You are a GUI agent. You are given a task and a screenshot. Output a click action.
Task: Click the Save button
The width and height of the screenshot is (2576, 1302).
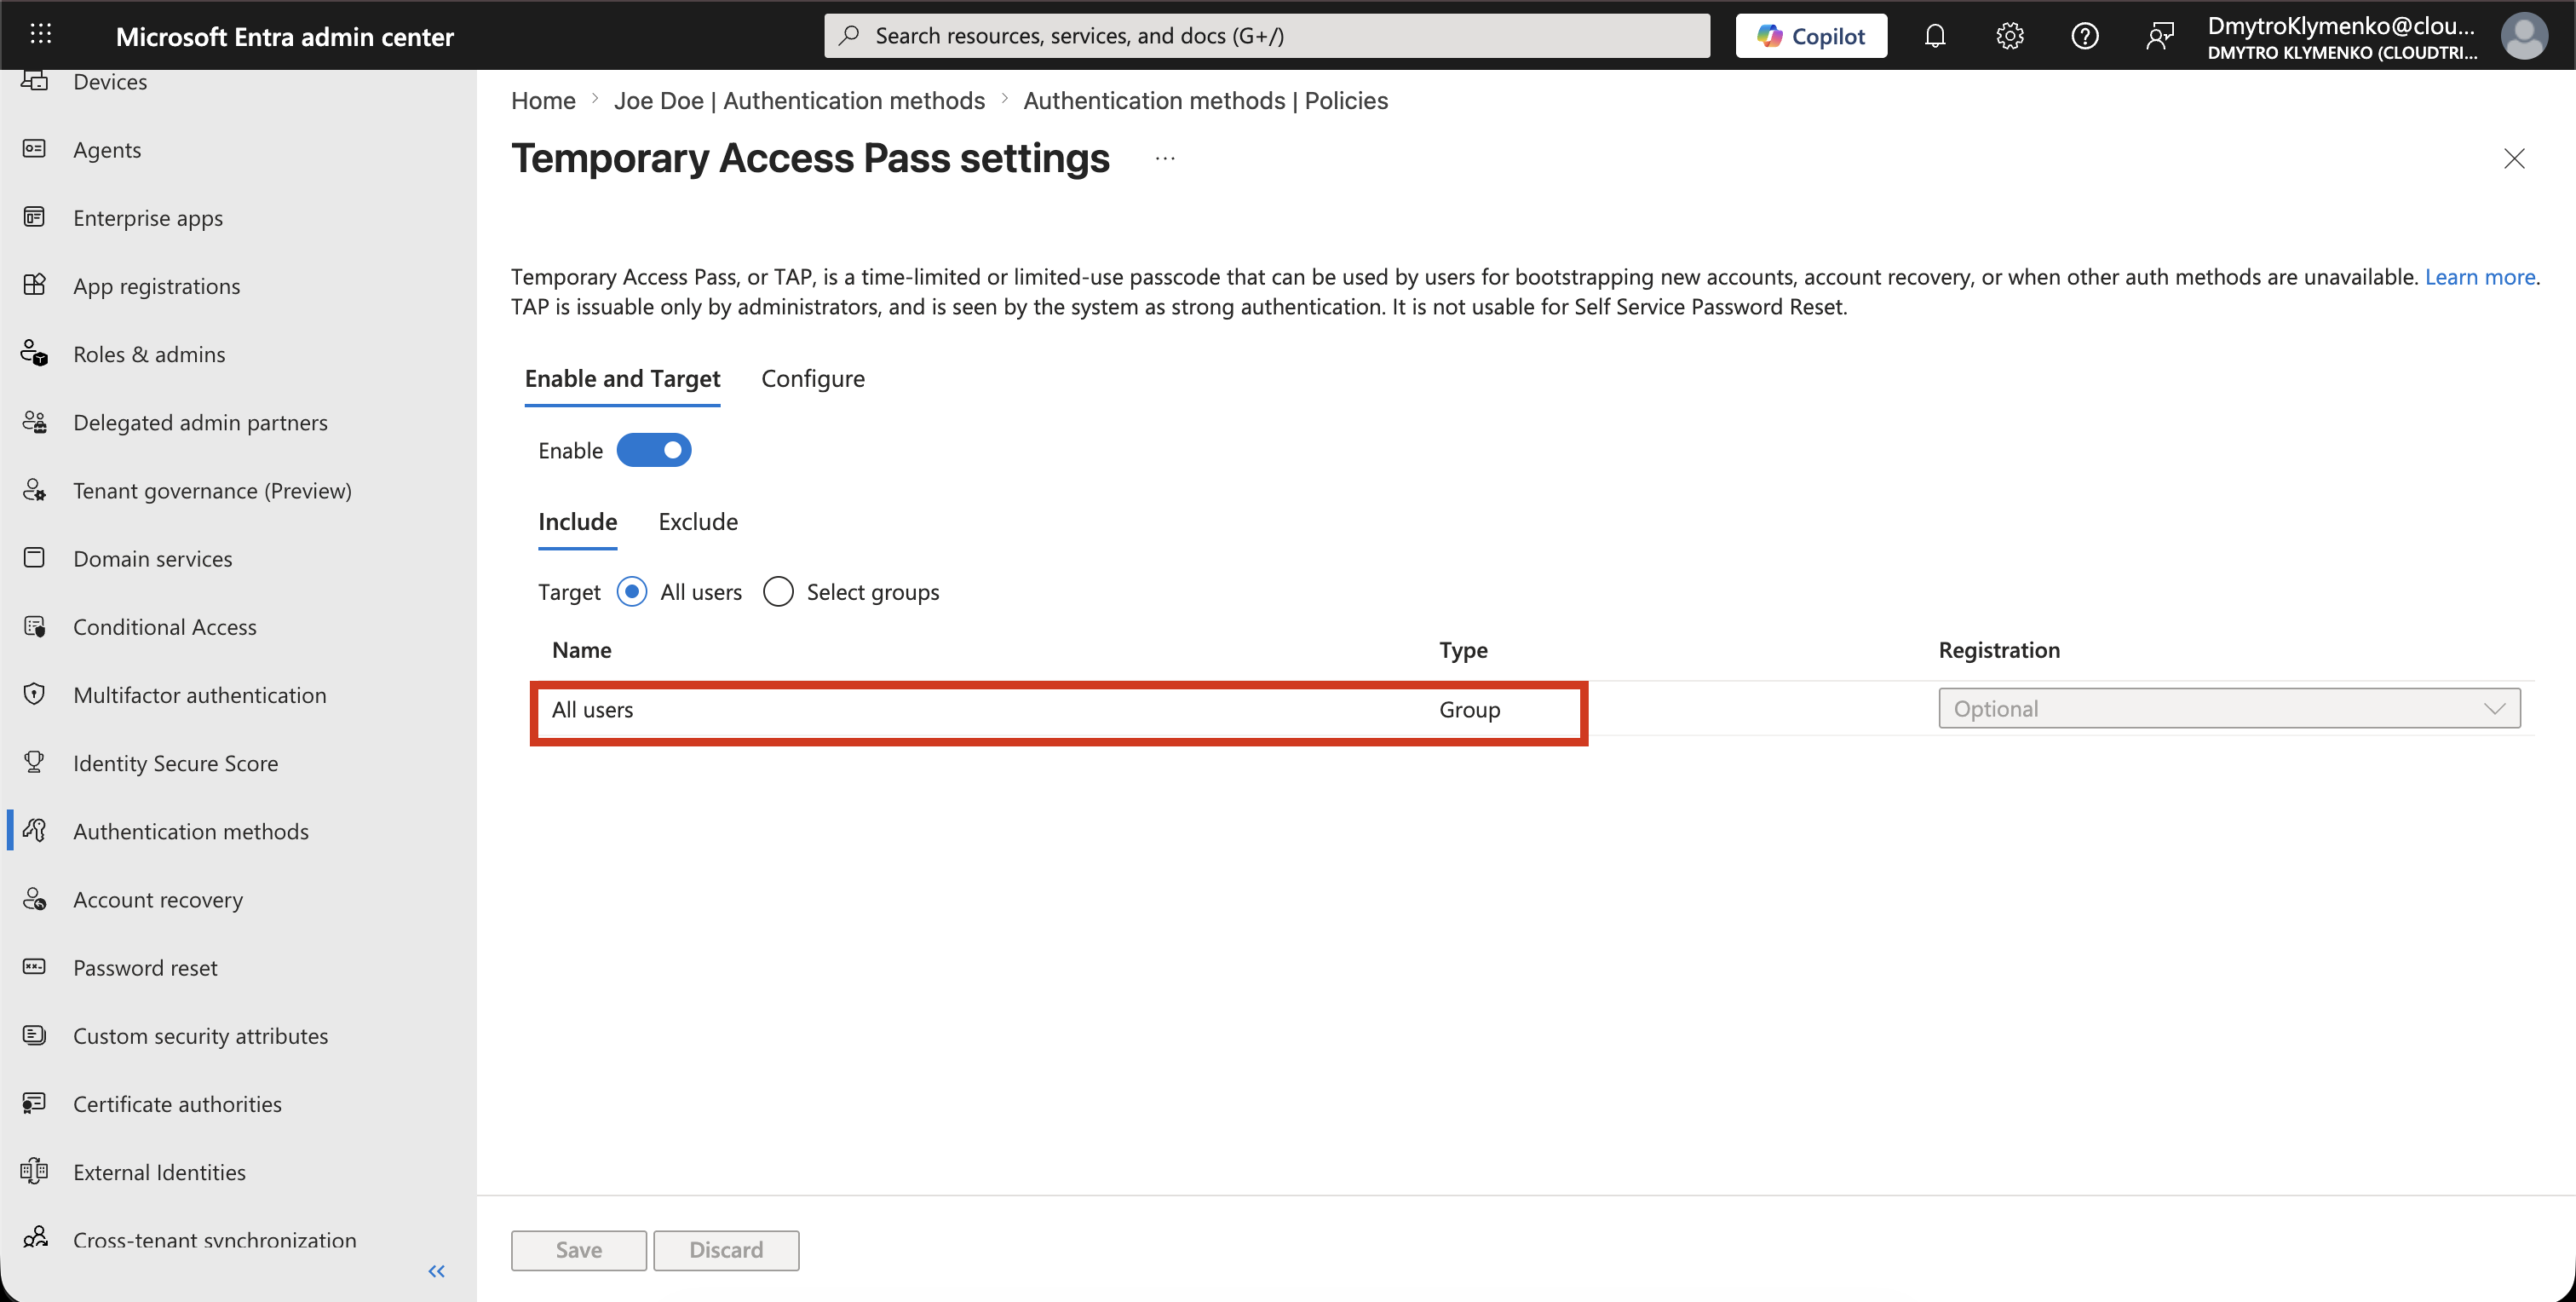point(578,1250)
